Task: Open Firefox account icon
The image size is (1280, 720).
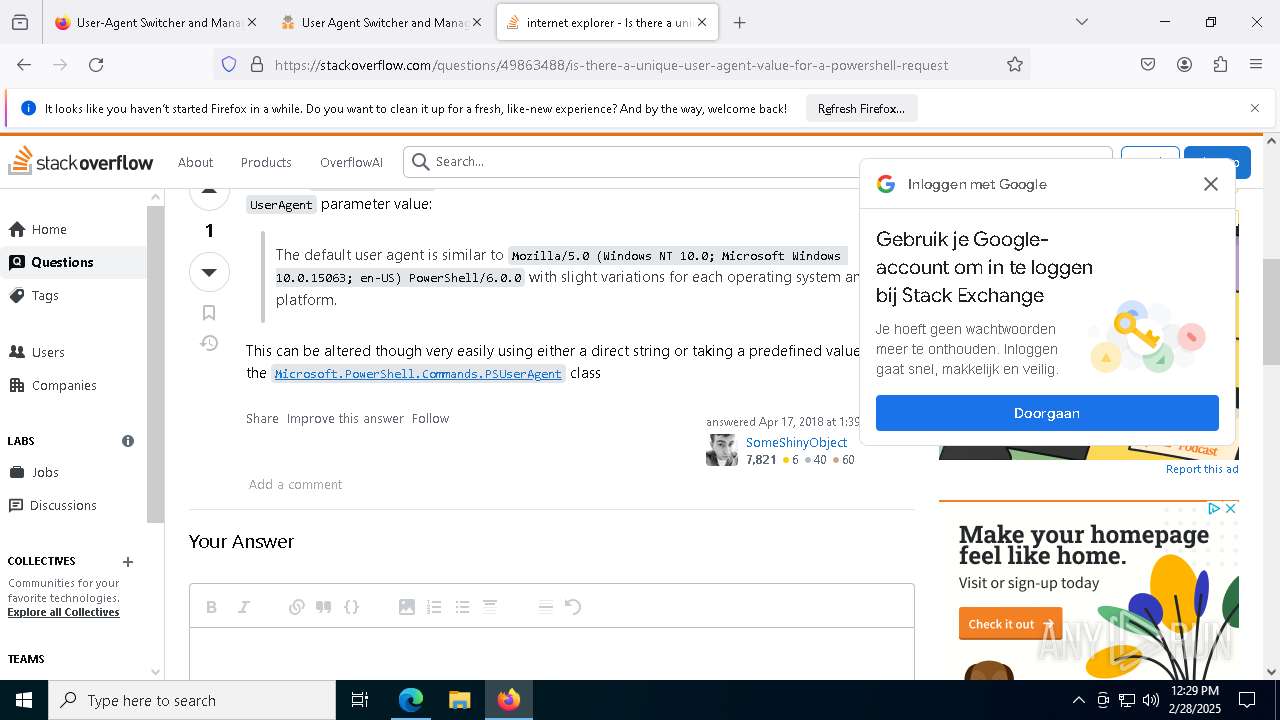Action: [1184, 64]
